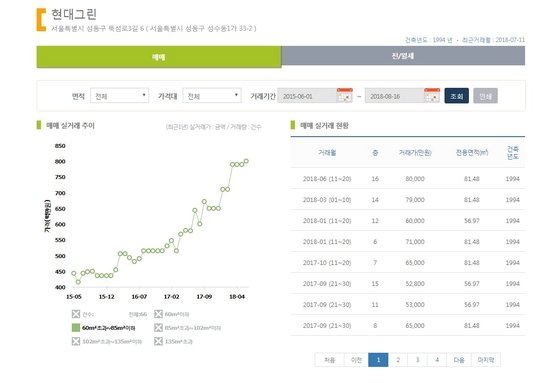The height and width of the screenshot is (383, 550).
Task: Click the last chart data point near 800
Action: [246, 161]
